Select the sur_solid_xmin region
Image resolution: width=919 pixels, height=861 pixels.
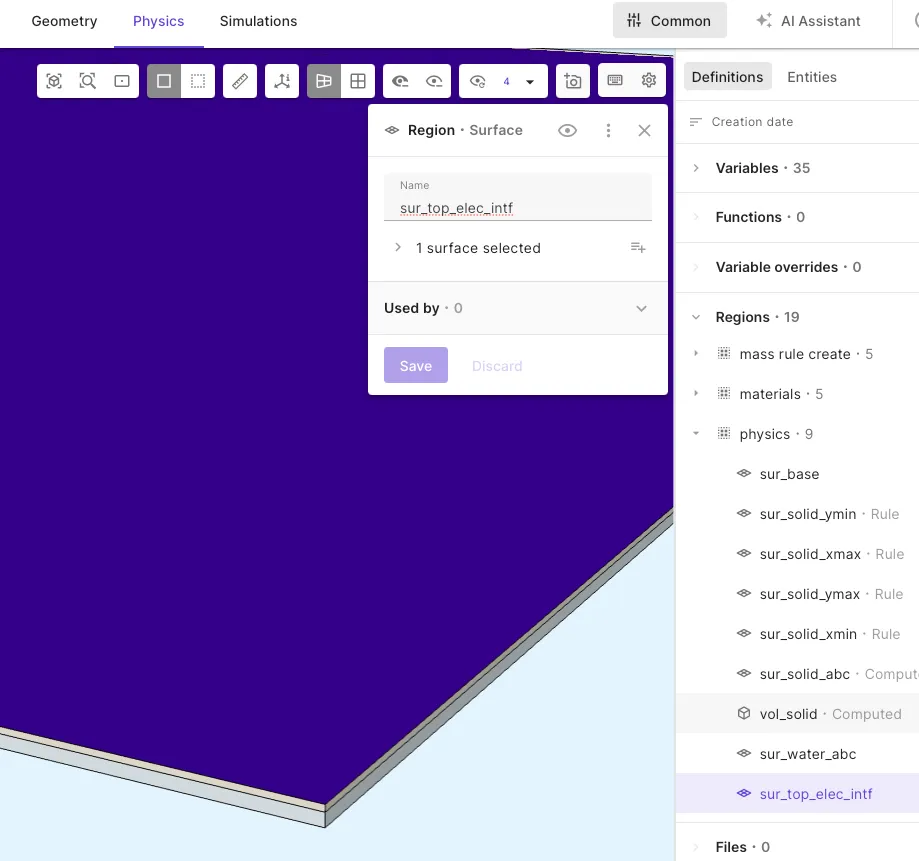[x=797, y=634]
